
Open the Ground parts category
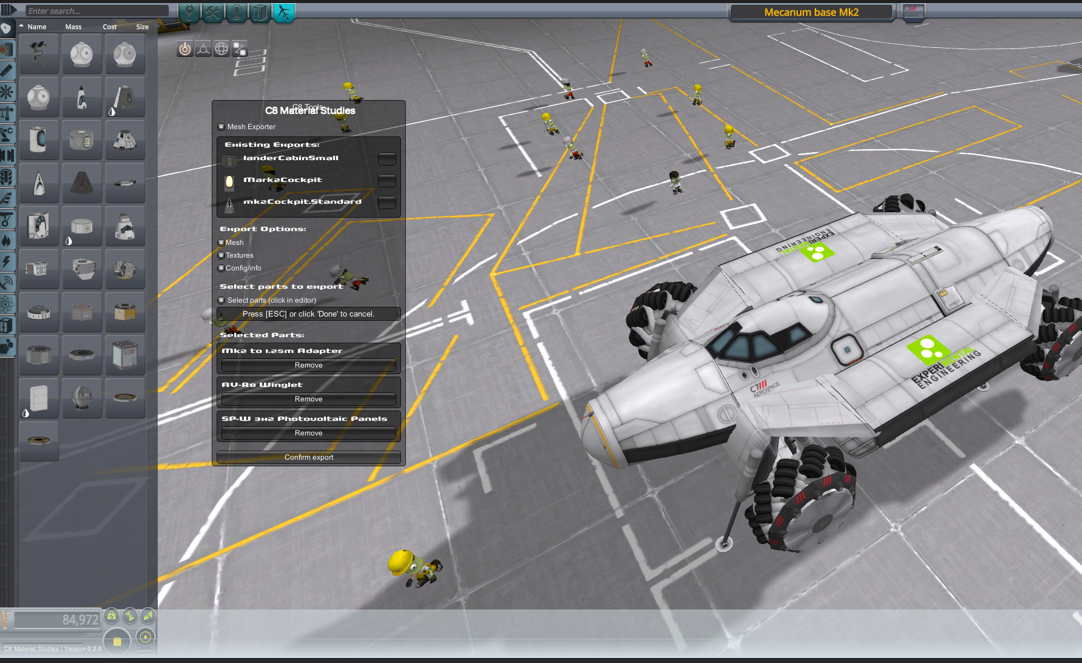pyautogui.click(x=7, y=220)
